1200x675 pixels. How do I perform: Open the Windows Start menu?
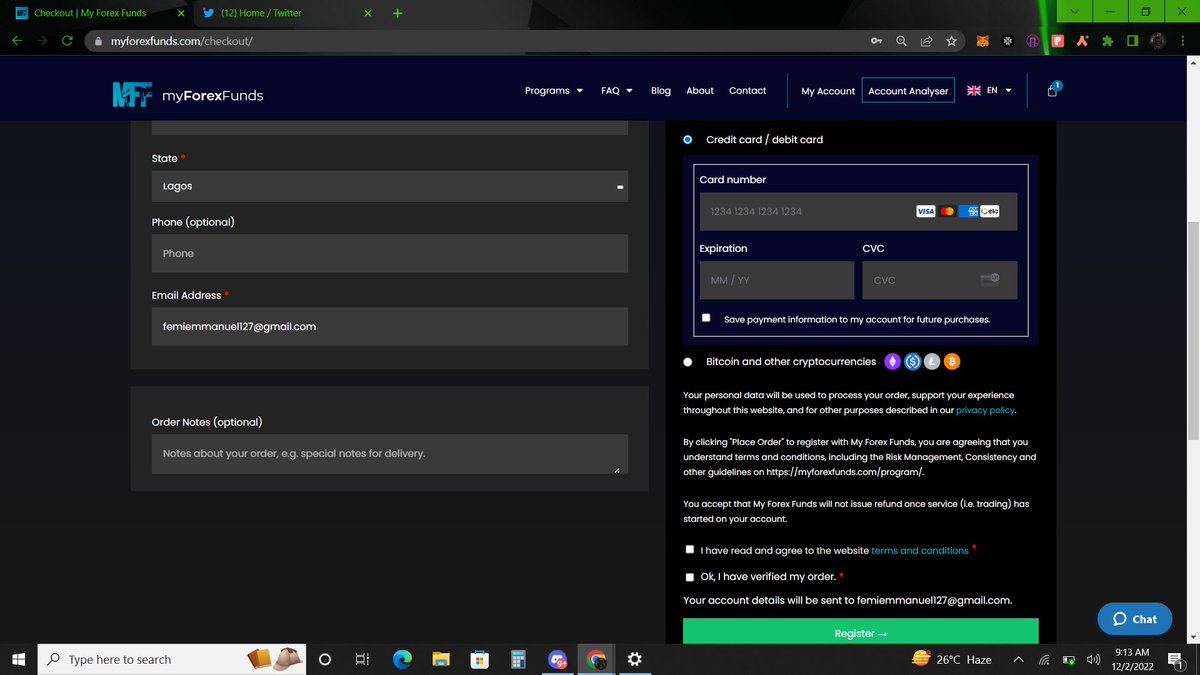(18, 660)
